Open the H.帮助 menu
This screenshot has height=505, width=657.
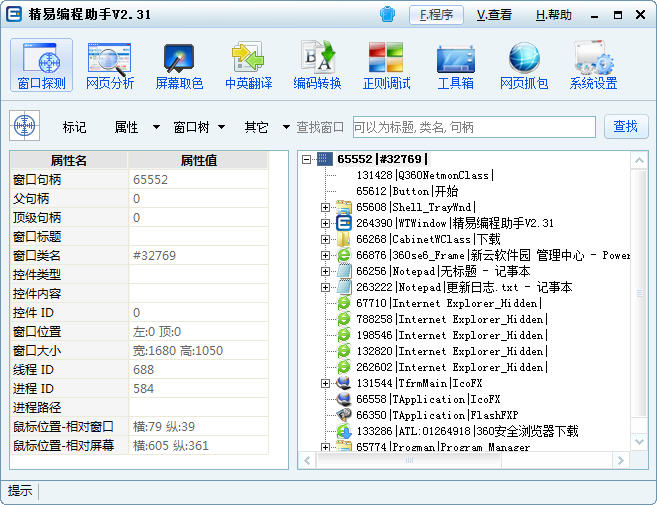[554, 15]
